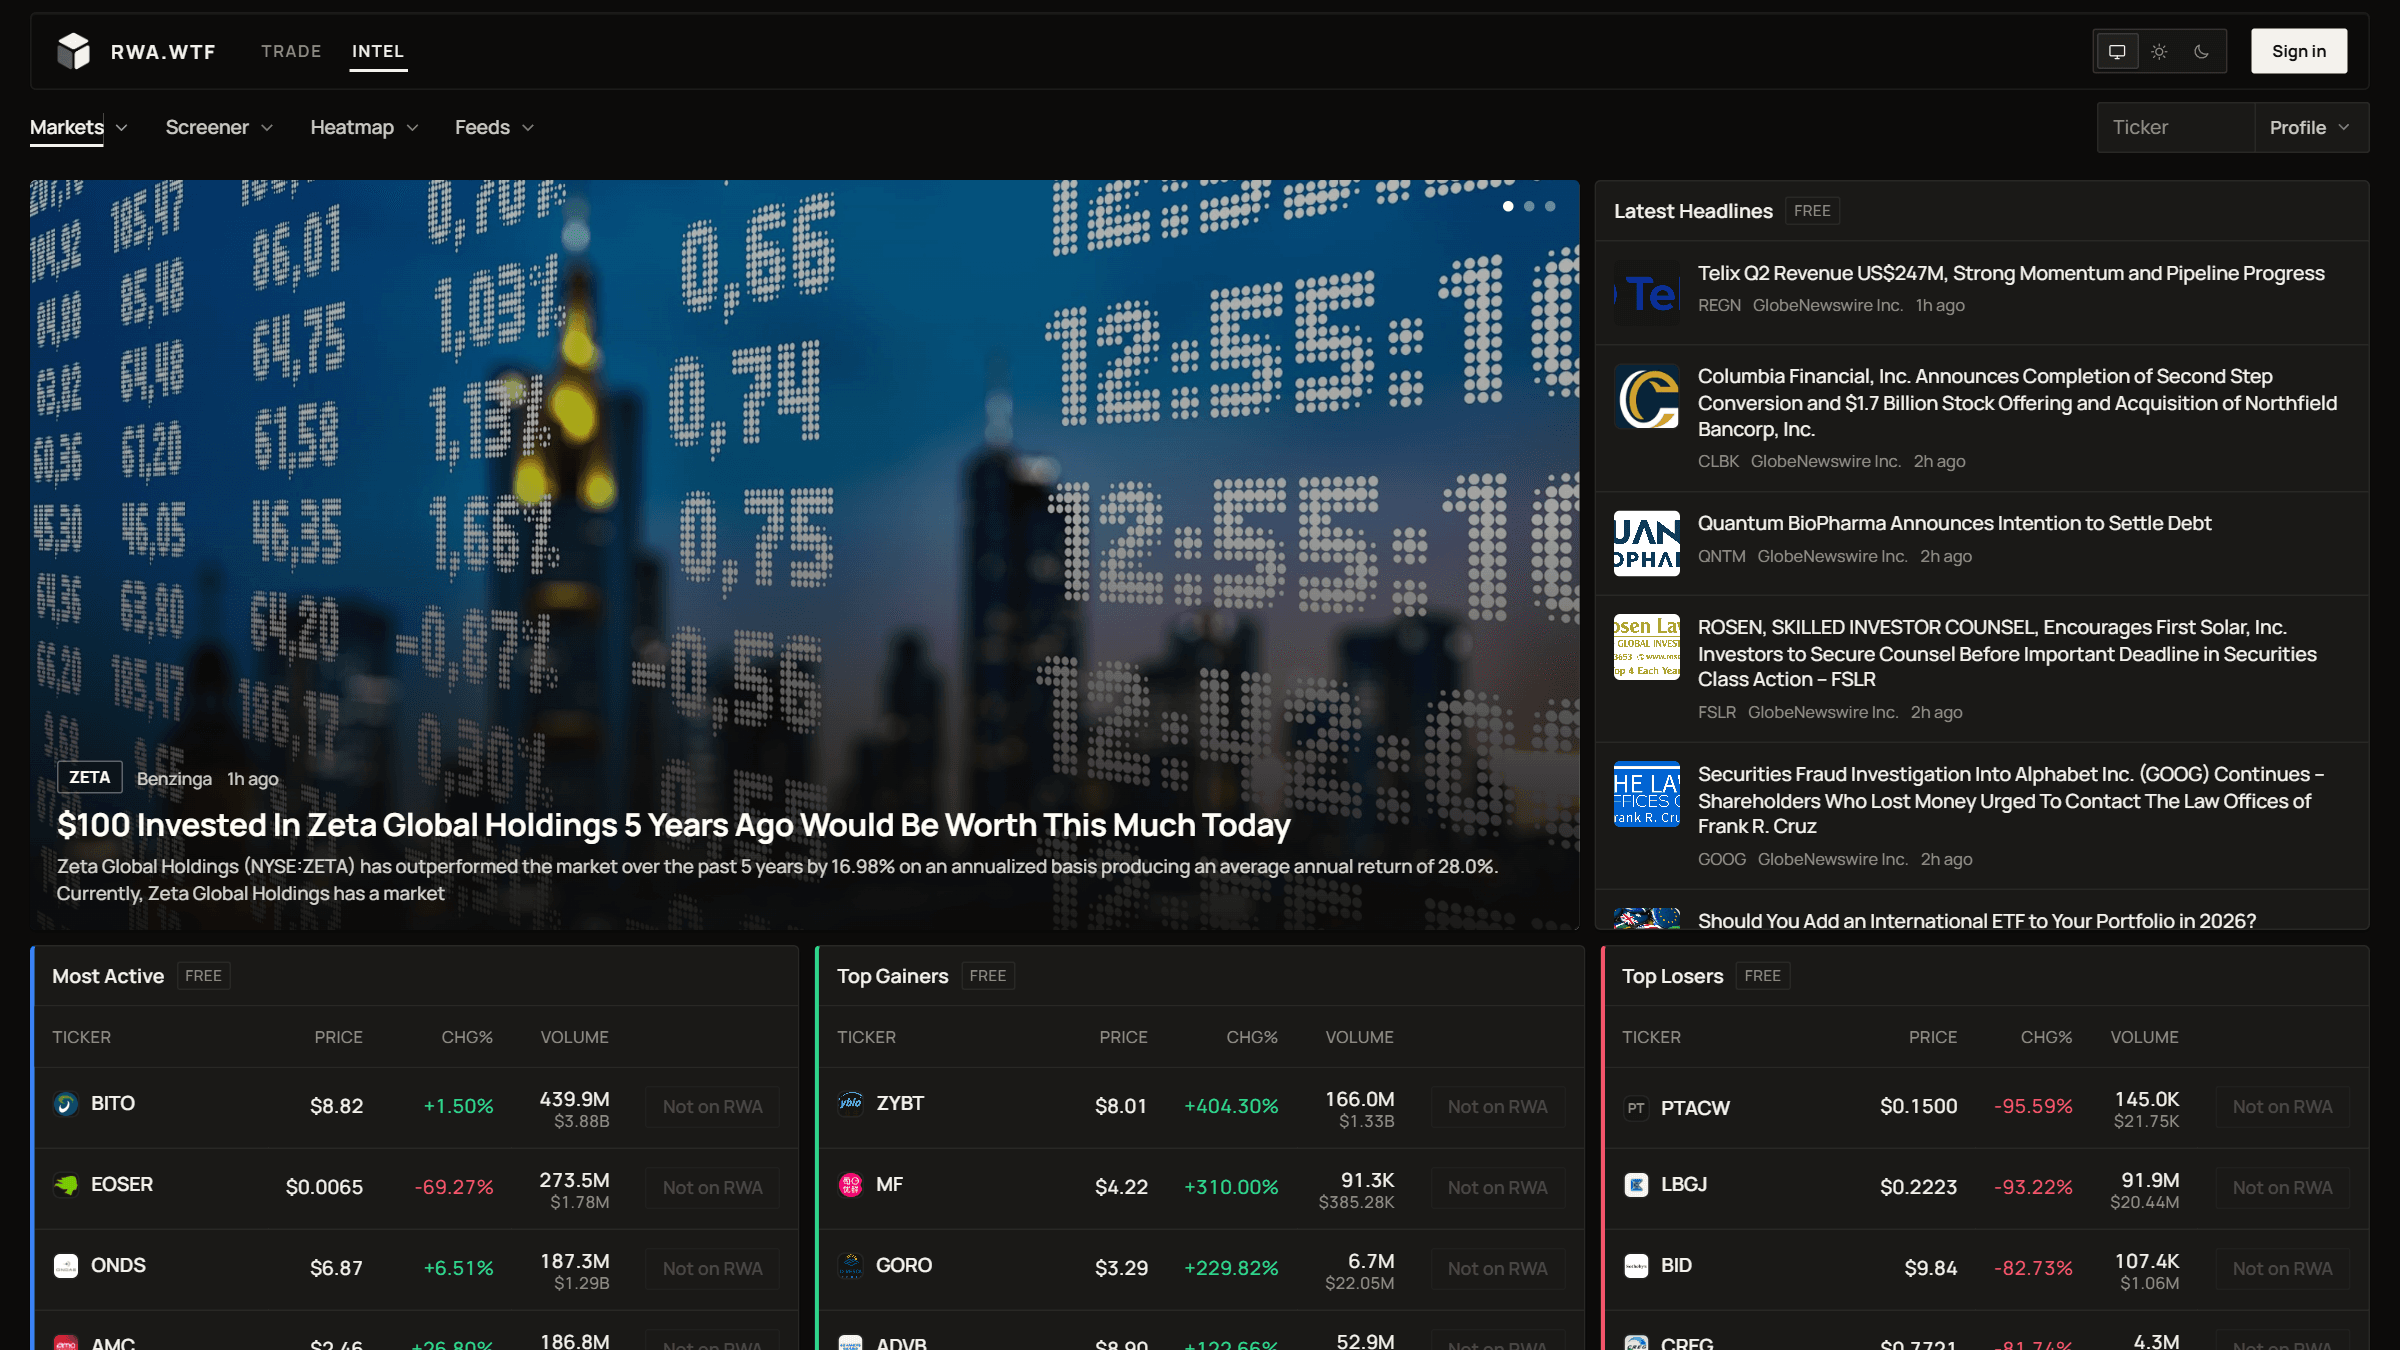Open Quantum BioPharma settle debt headline

coord(1954,523)
